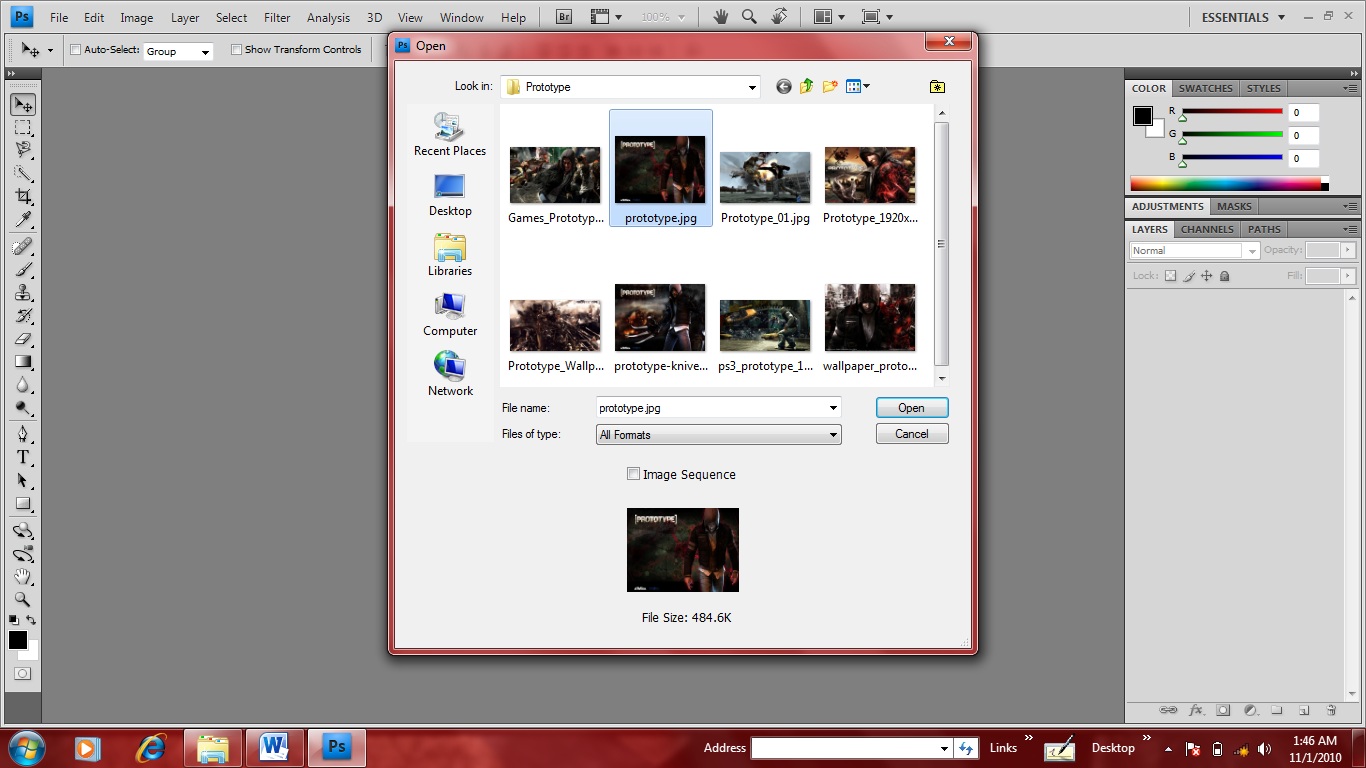This screenshot has height=768, width=1366.
Task: Select the Zoom tool in the toolbox
Action: click(x=22, y=600)
